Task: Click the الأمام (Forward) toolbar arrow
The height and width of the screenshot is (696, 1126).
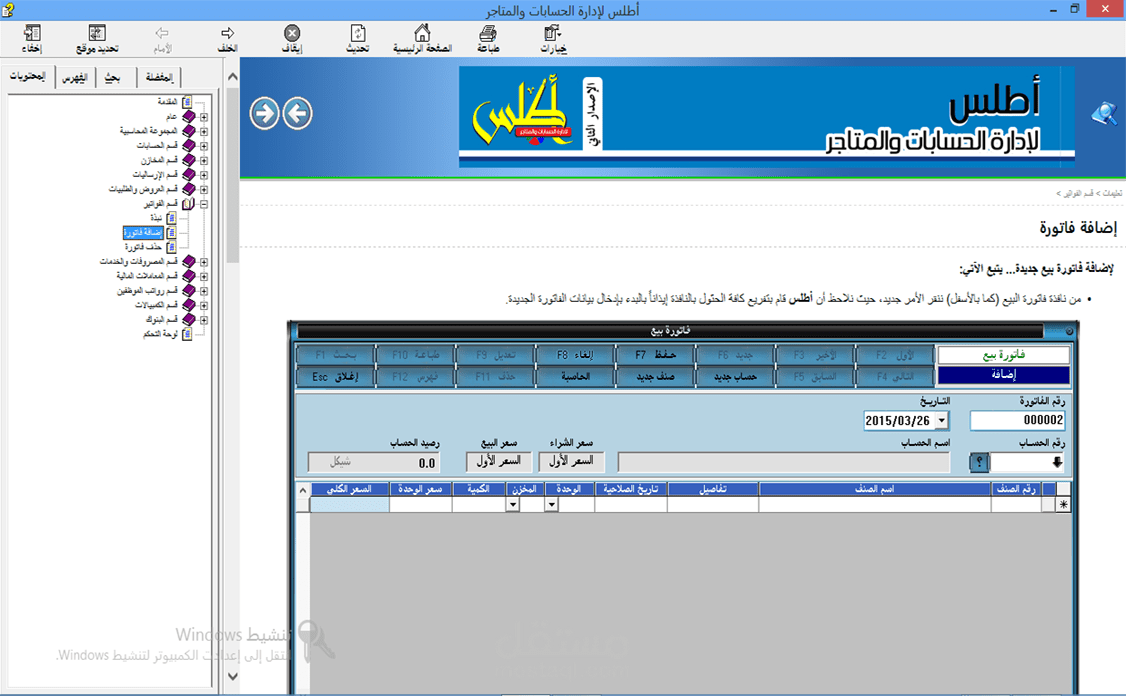Action: tap(162, 33)
